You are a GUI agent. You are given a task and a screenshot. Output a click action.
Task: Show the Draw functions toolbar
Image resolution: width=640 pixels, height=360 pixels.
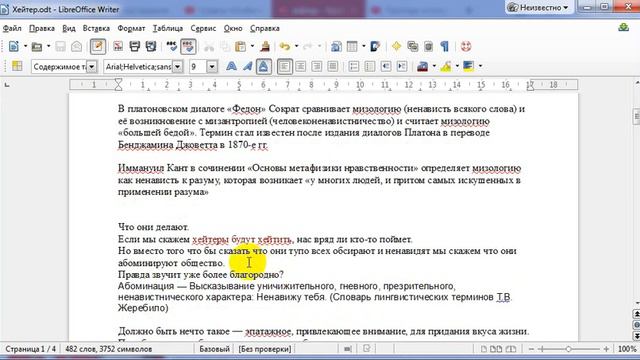click(375, 47)
